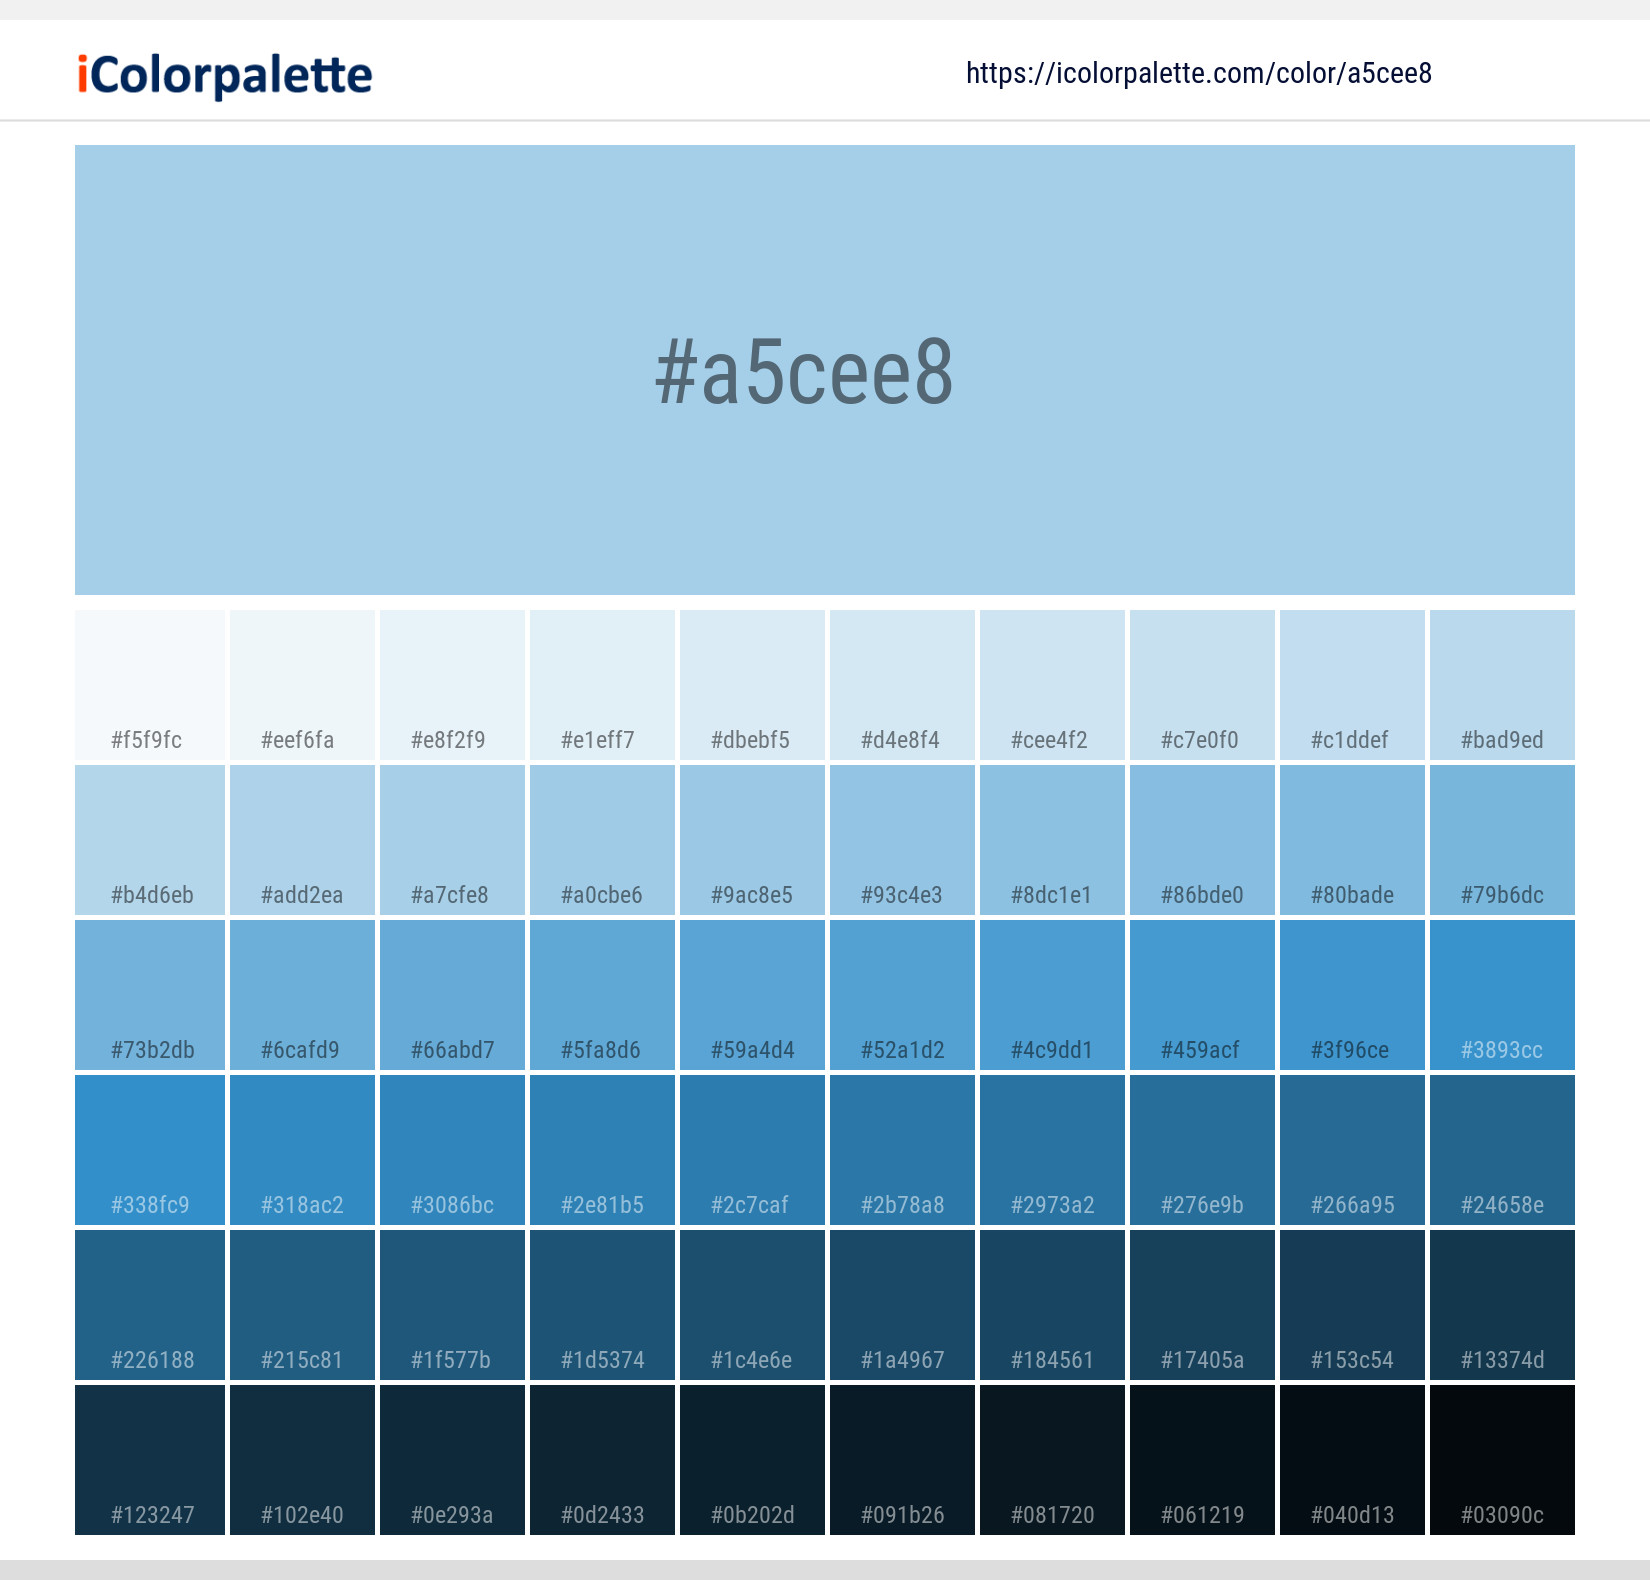Select the #123247 swatch
The image size is (1650, 1580).
tap(148, 1460)
